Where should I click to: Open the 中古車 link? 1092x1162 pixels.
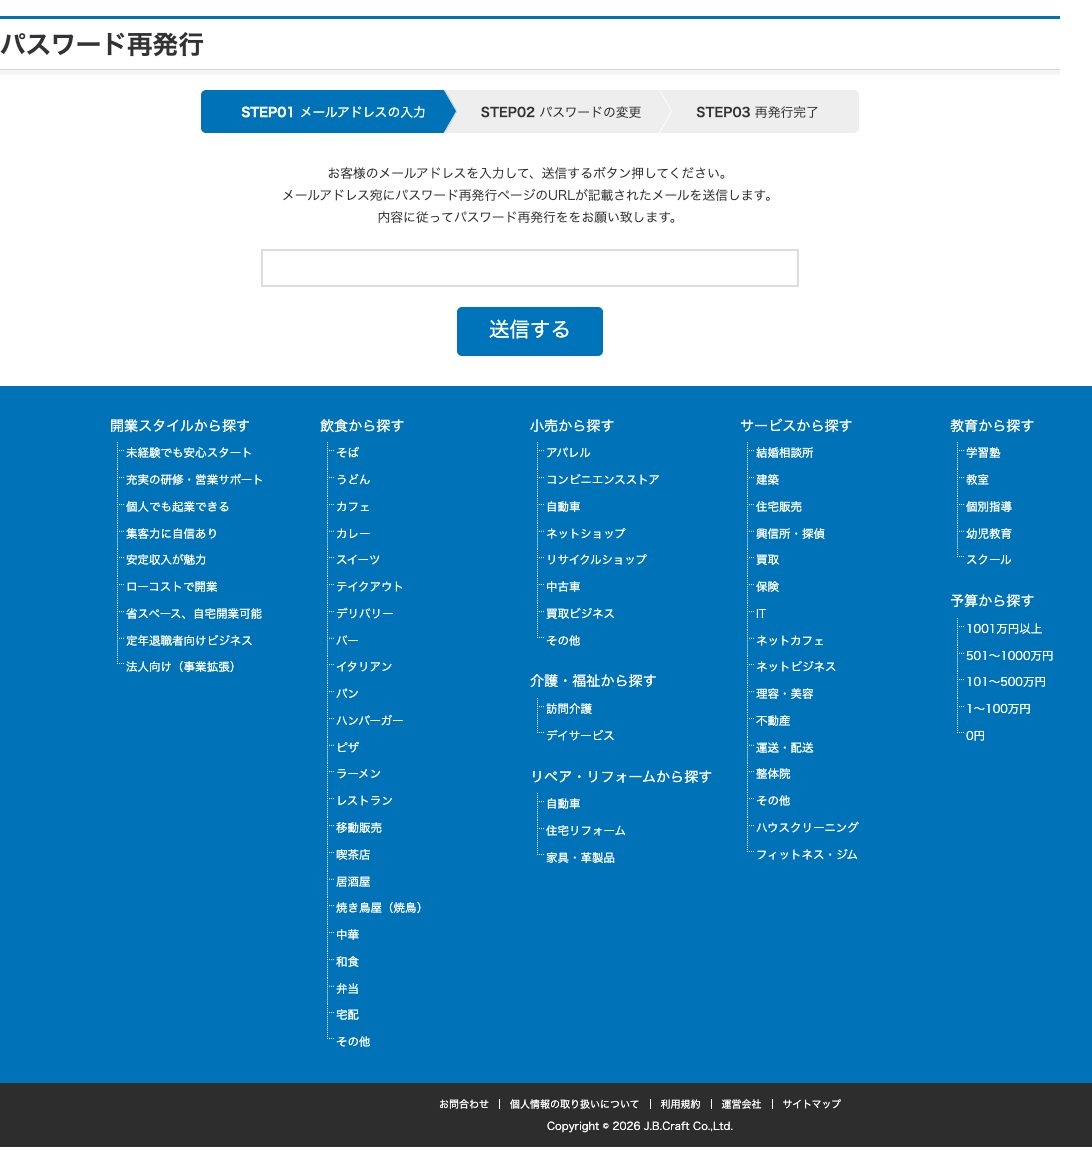point(563,586)
